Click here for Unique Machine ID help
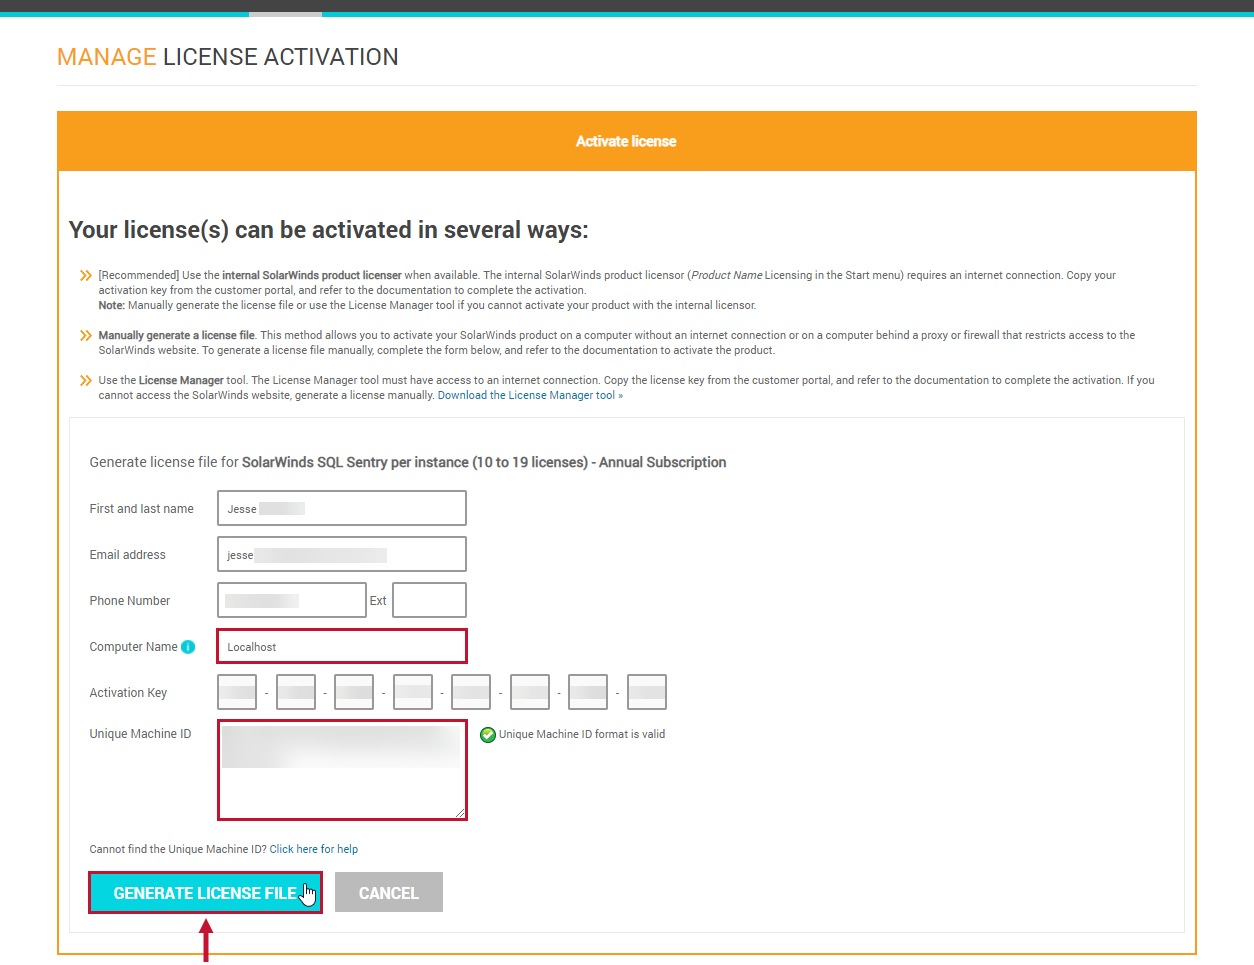Viewport: 1254px width, 965px height. (x=314, y=848)
